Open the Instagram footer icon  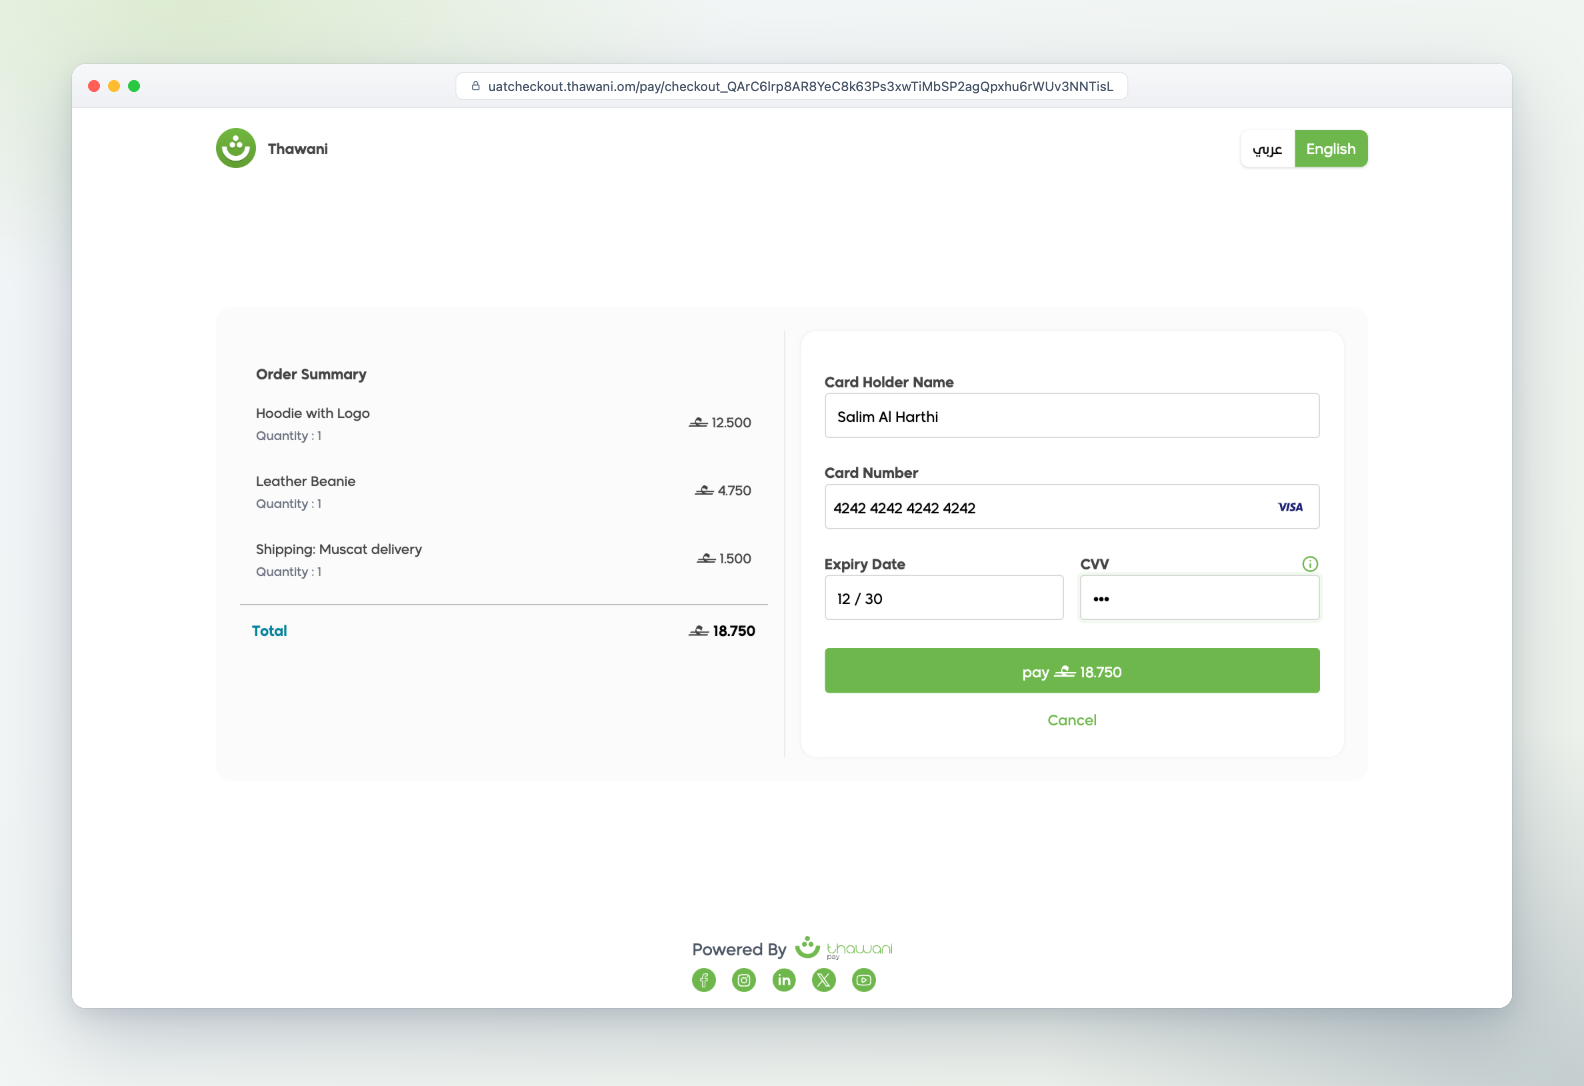pyautogui.click(x=744, y=980)
